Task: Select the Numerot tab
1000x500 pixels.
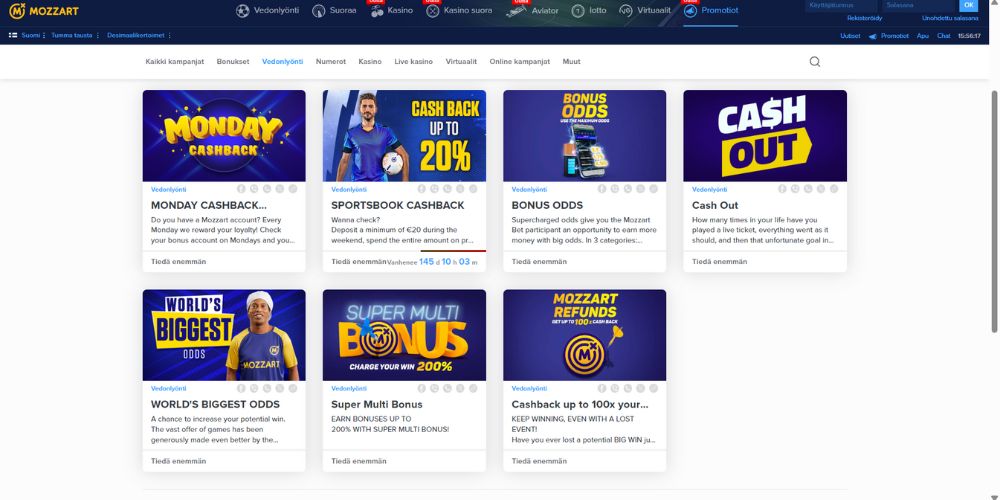Action: (330, 62)
